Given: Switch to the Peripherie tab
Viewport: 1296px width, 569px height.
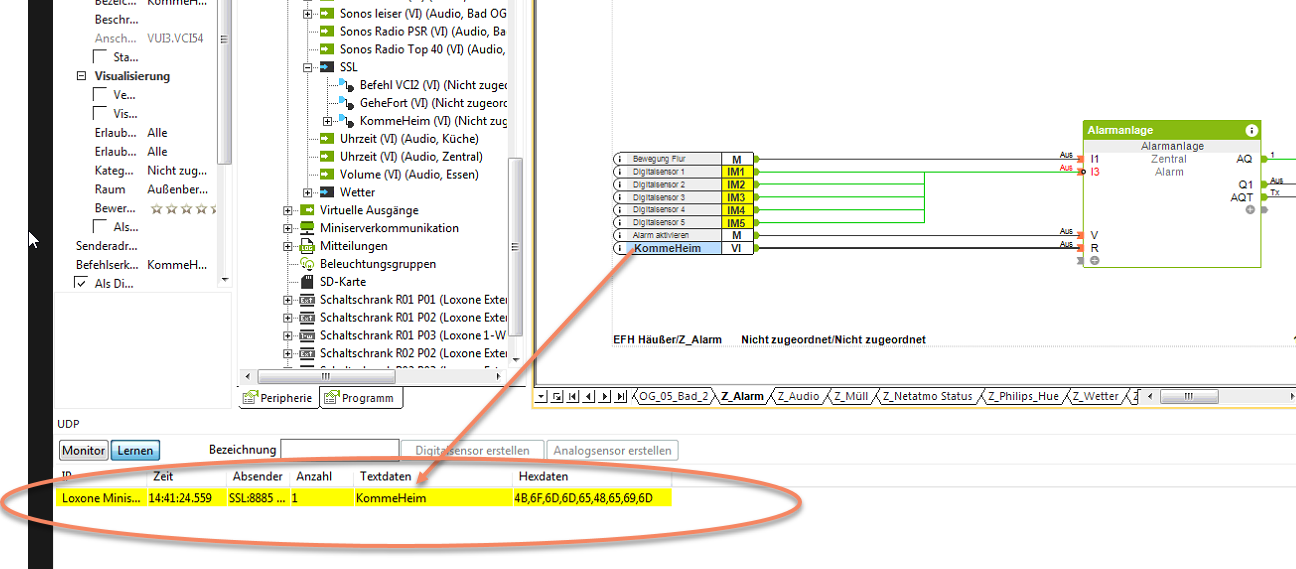Looking at the screenshot, I should 279,398.
